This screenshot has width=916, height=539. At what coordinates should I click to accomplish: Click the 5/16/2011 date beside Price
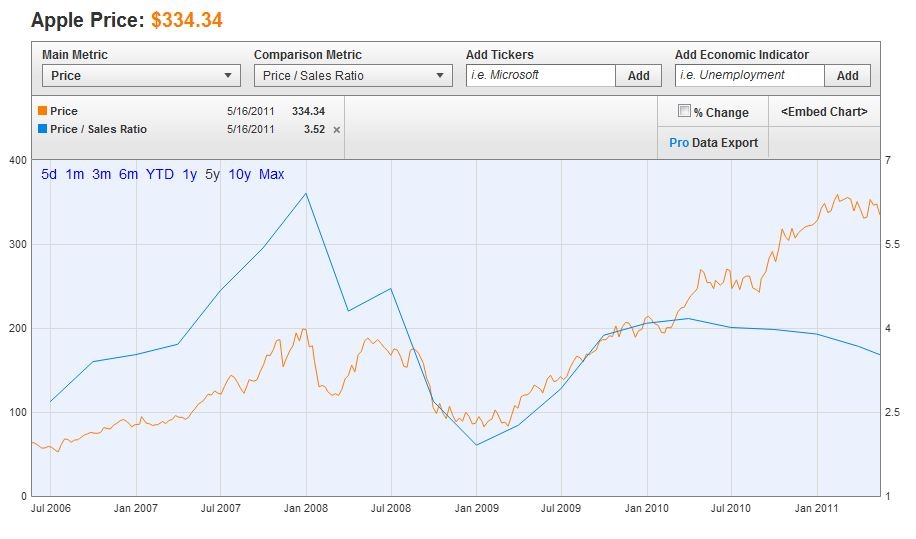click(x=251, y=111)
